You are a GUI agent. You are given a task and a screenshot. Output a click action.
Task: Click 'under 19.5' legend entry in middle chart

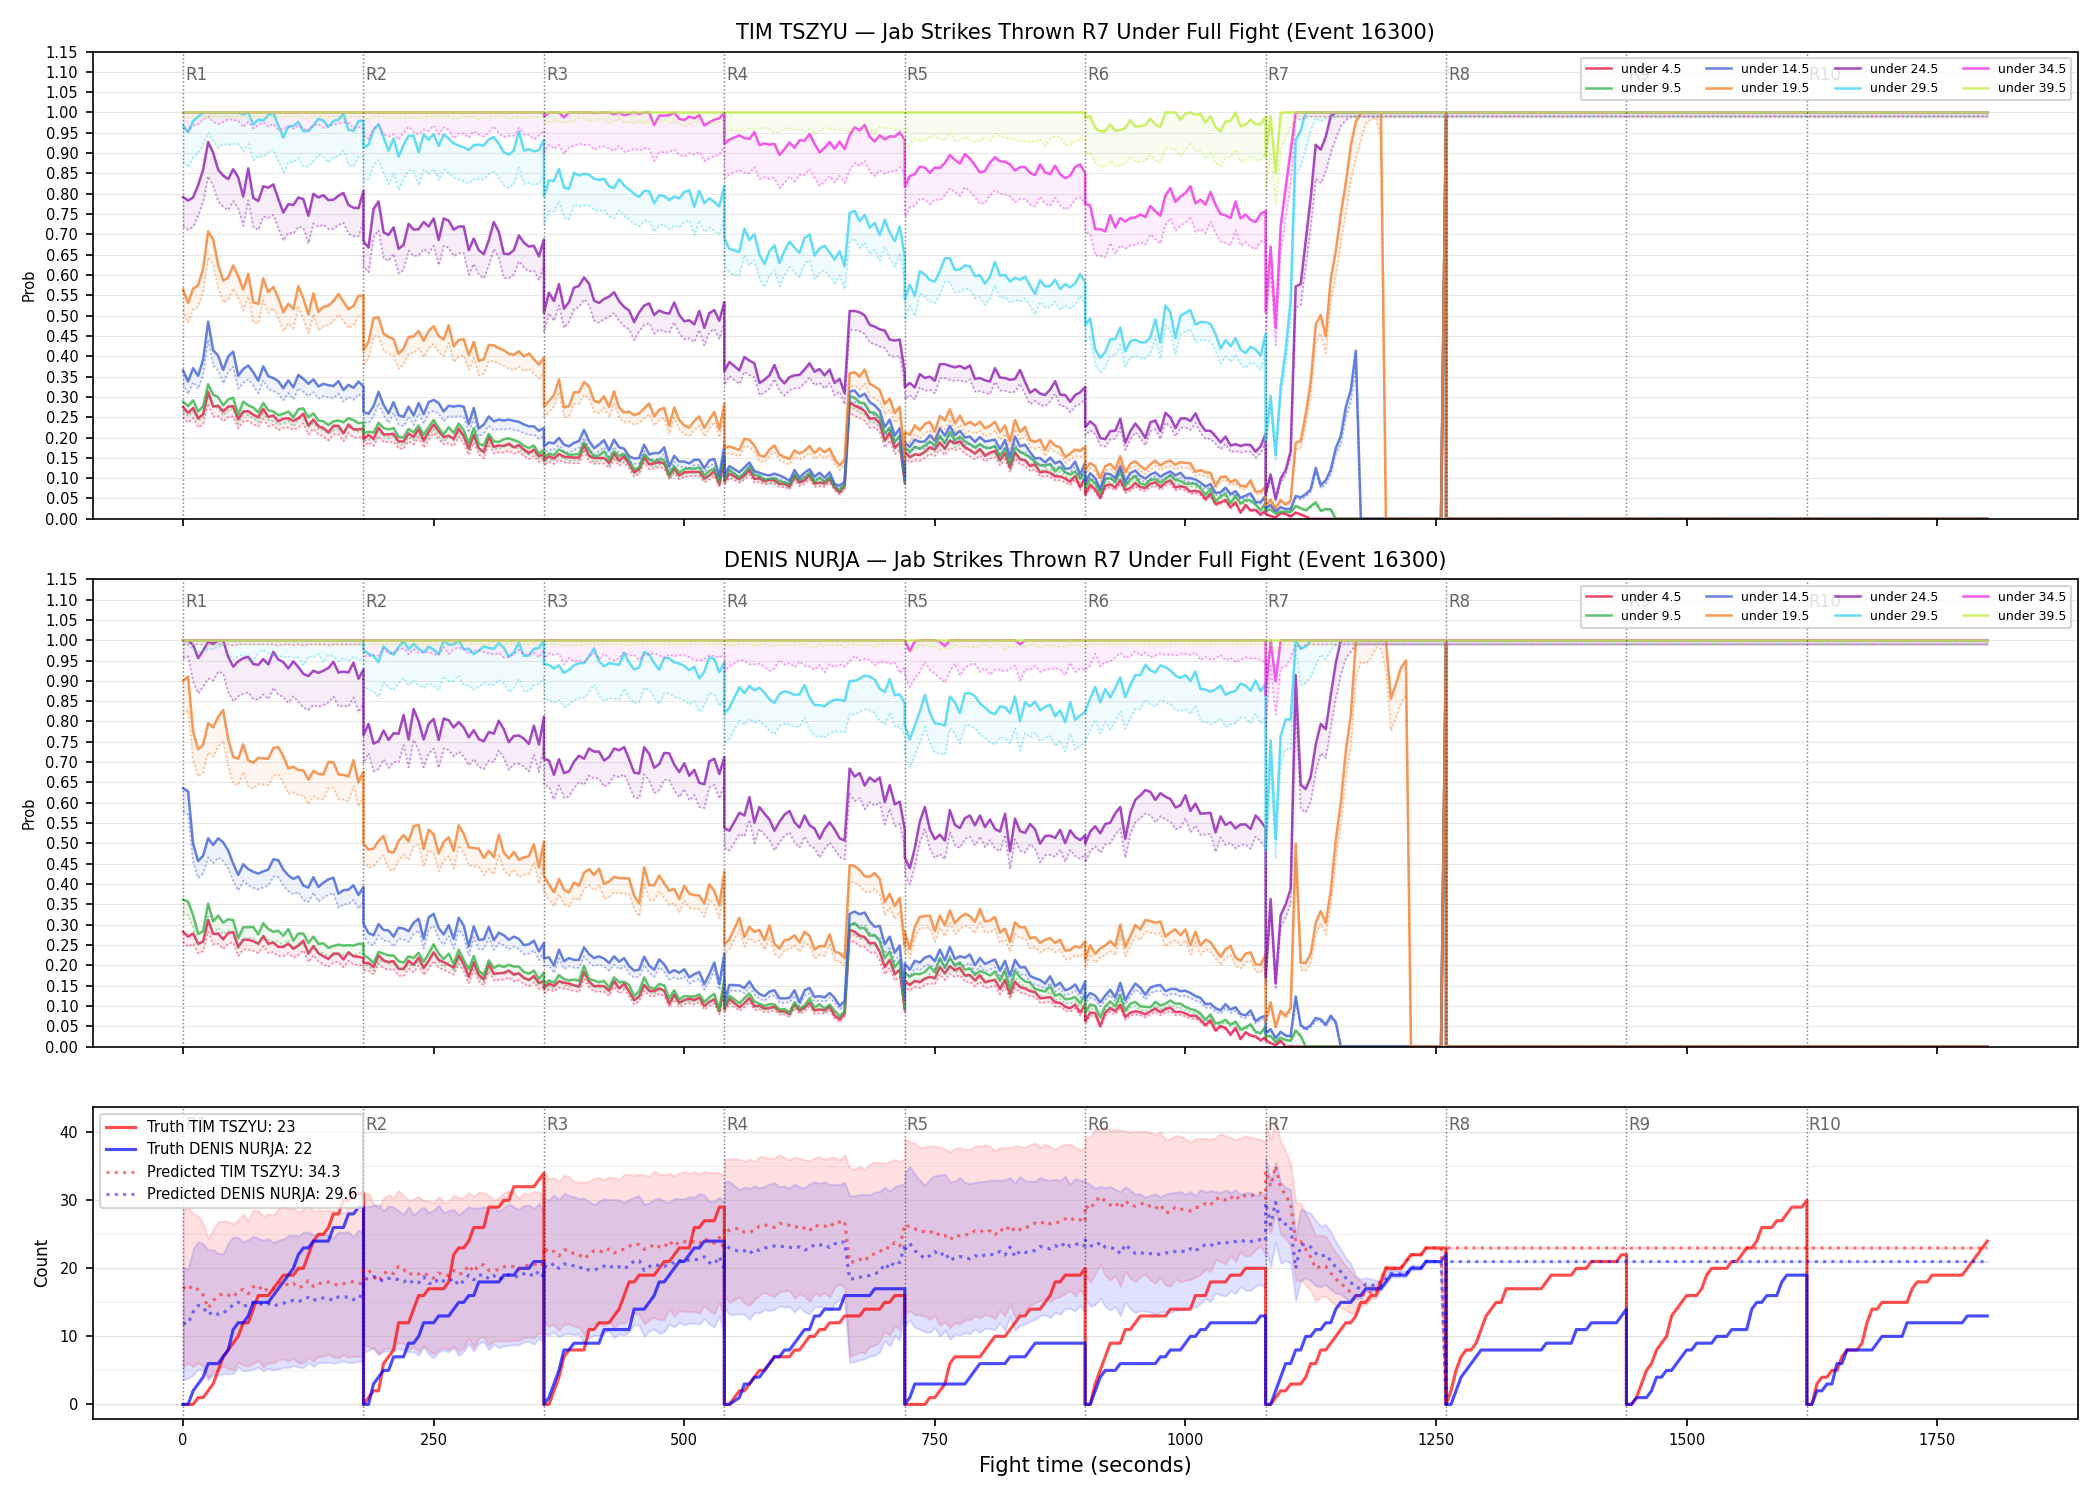[x=1757, y=616]
